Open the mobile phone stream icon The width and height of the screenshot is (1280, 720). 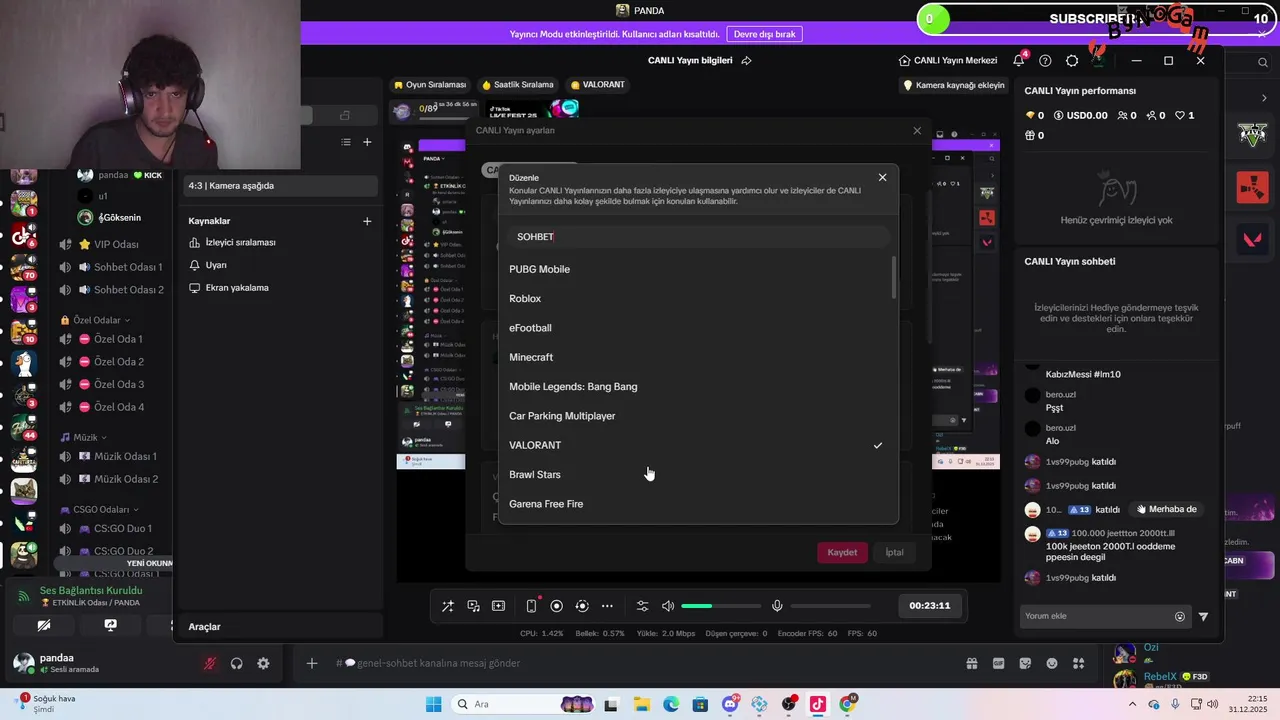tap(531, 606)
